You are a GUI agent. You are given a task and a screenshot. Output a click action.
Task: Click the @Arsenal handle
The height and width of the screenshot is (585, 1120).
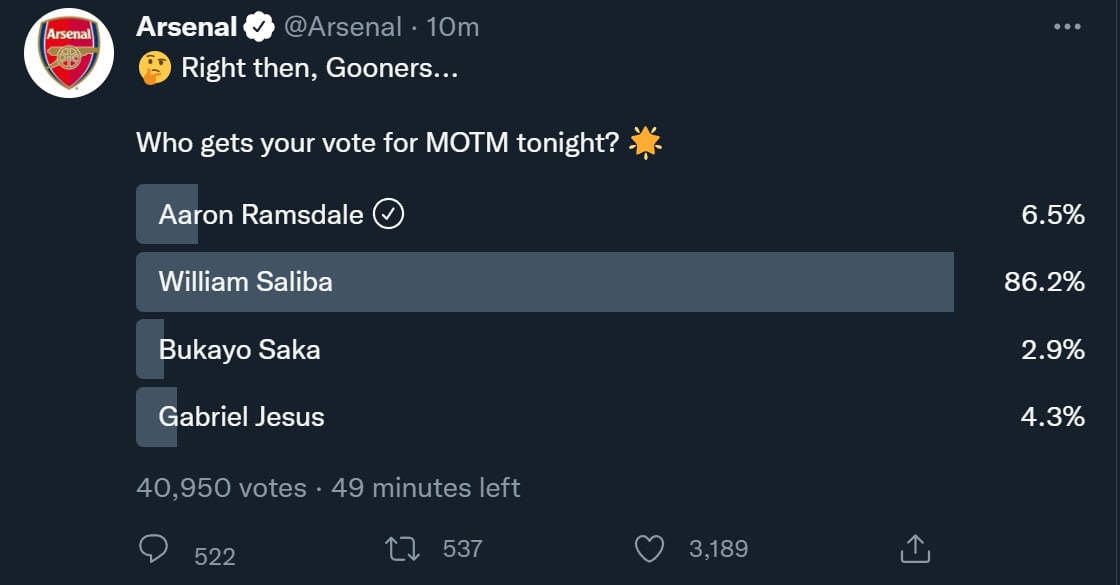coord(343,27)
